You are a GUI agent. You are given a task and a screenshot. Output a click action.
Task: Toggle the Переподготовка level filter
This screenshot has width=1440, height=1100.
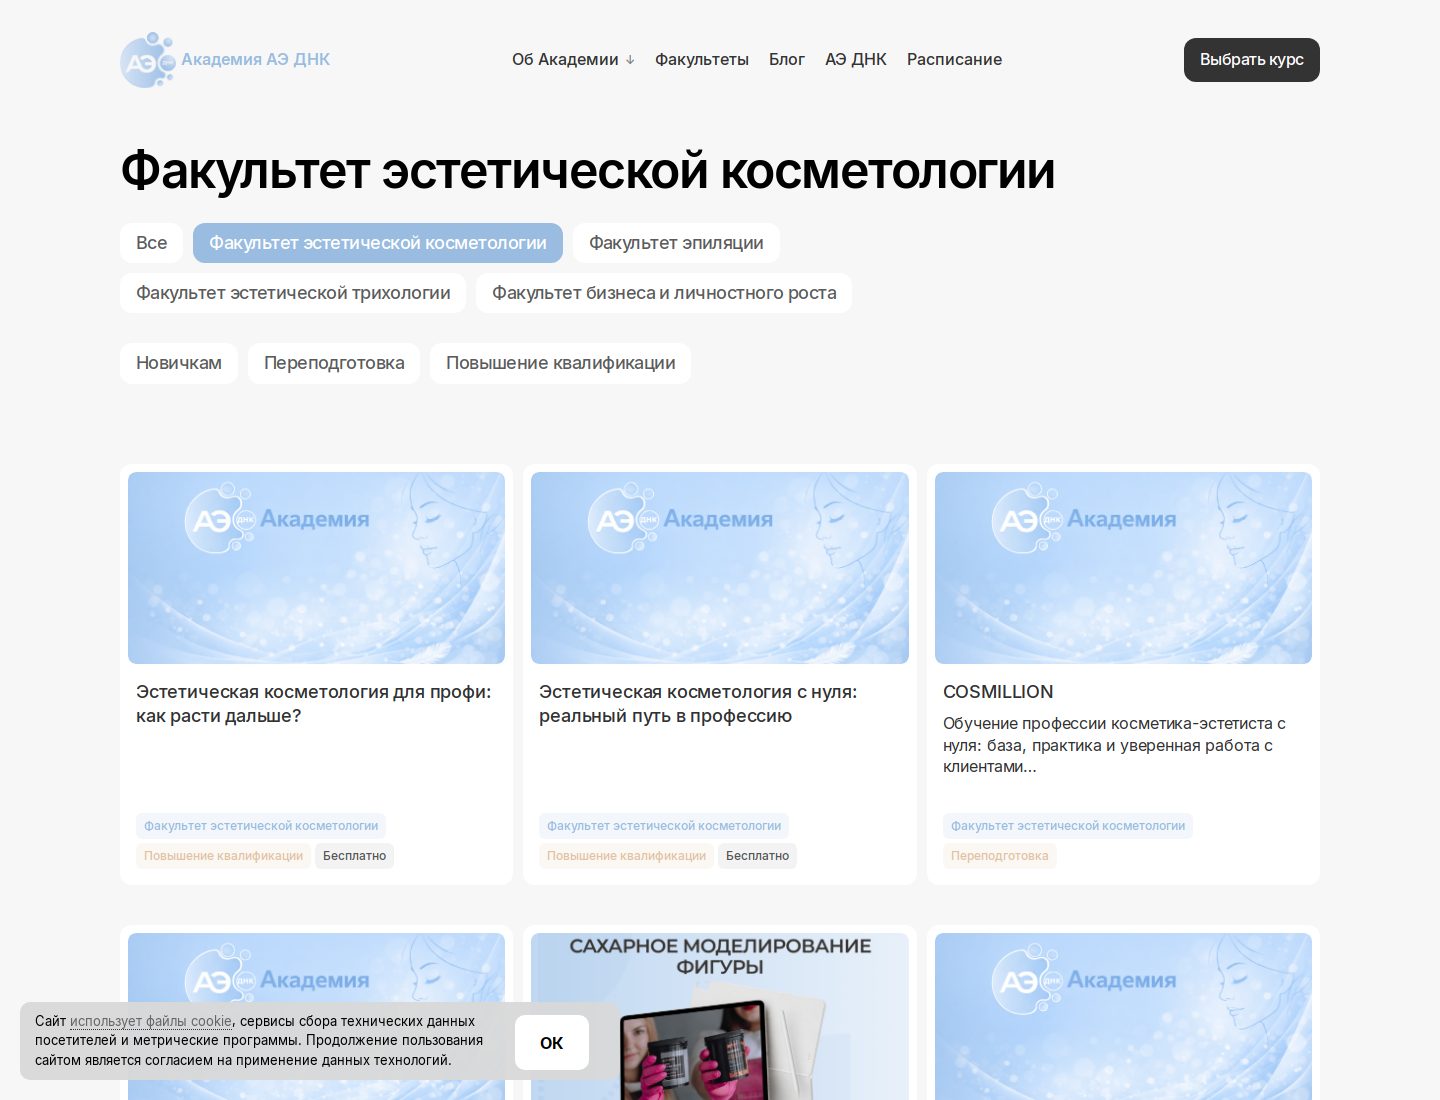334,363
